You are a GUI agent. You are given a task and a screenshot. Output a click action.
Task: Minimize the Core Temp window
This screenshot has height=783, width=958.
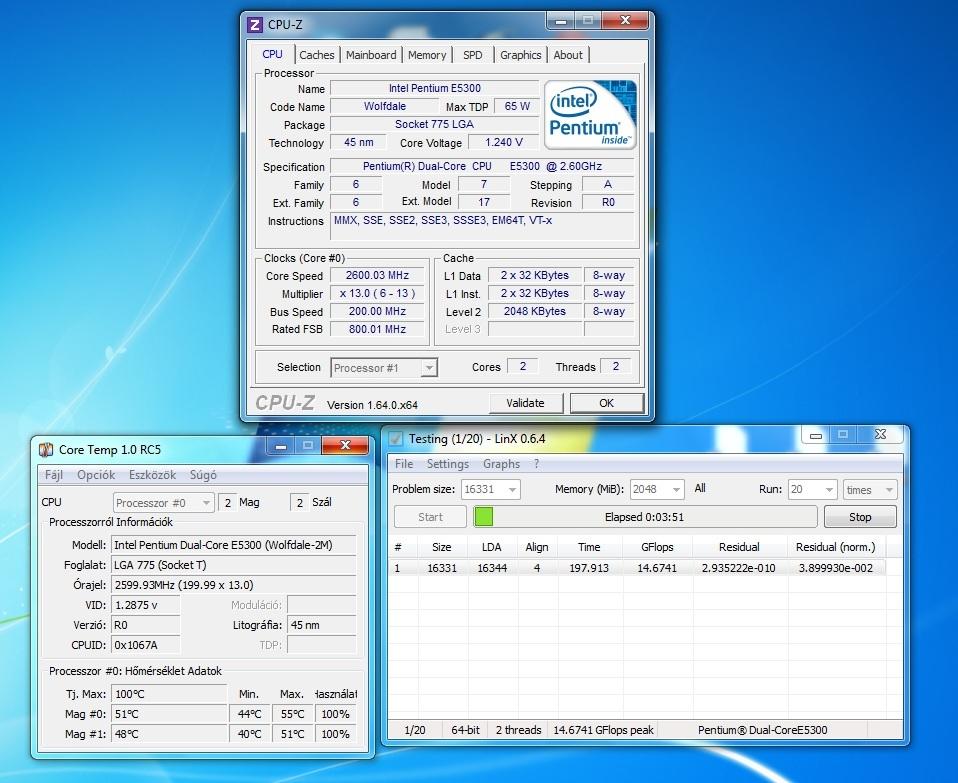pyautogui.click(x=281, y=446)
